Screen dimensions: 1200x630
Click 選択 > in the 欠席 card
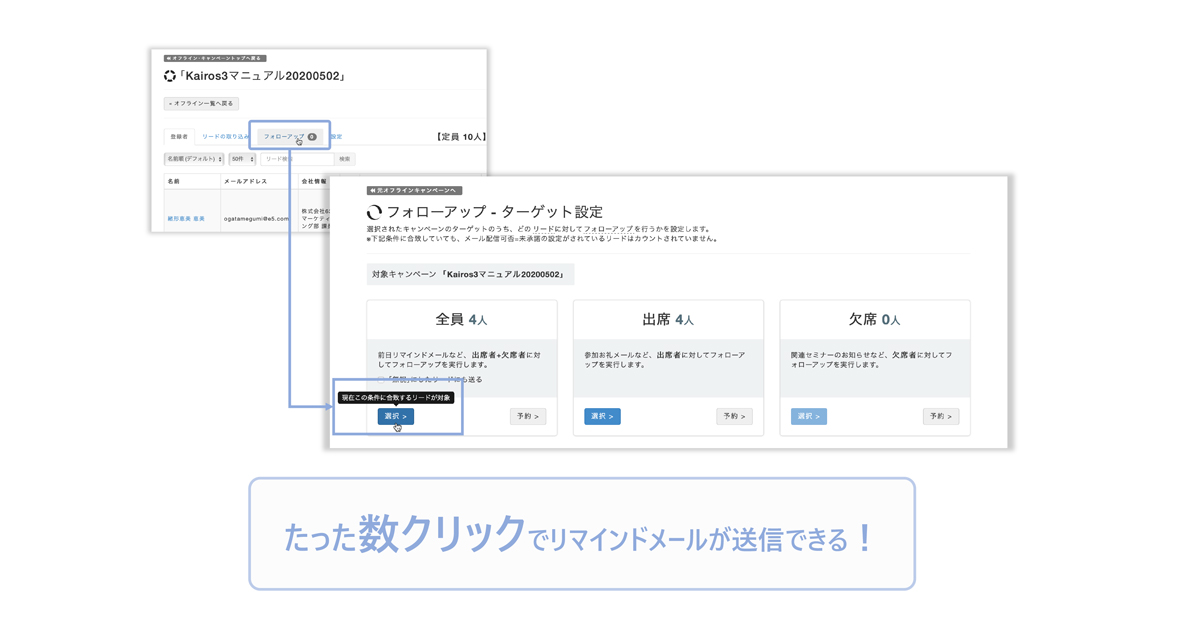(809, 416)
